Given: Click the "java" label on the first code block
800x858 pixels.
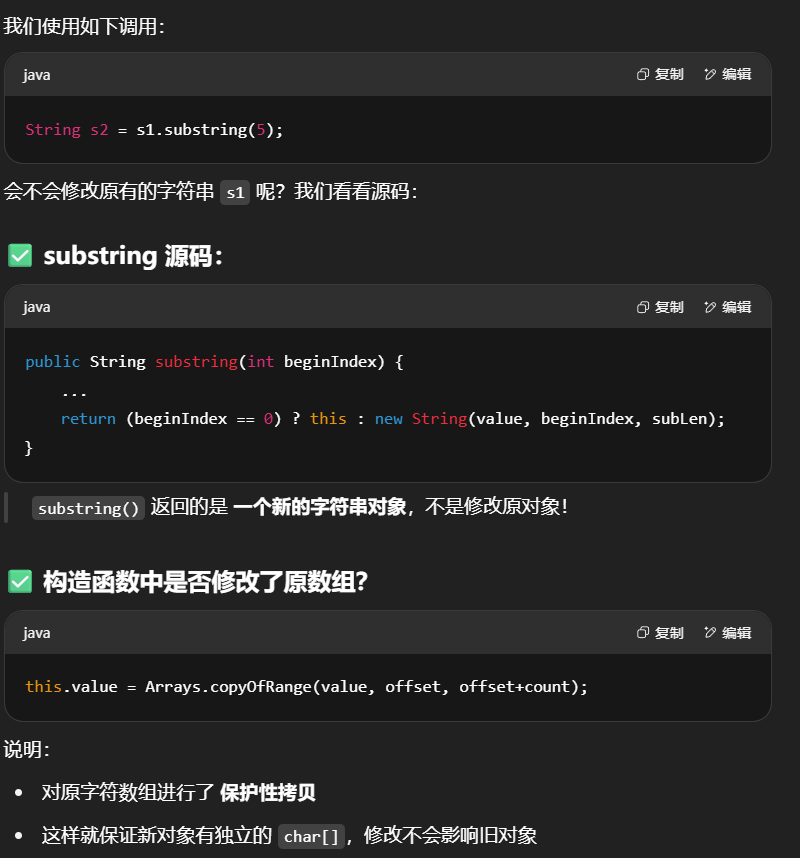Looking at the screenshot, I should (37, 75).
